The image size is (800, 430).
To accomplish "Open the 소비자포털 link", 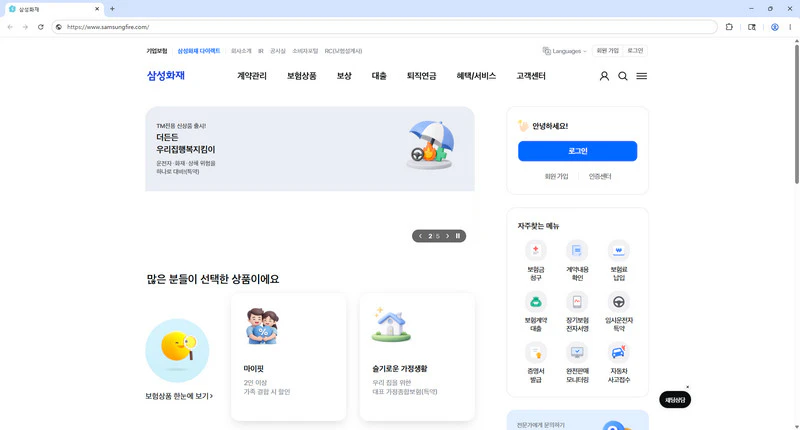I will (x=305, y=51).
